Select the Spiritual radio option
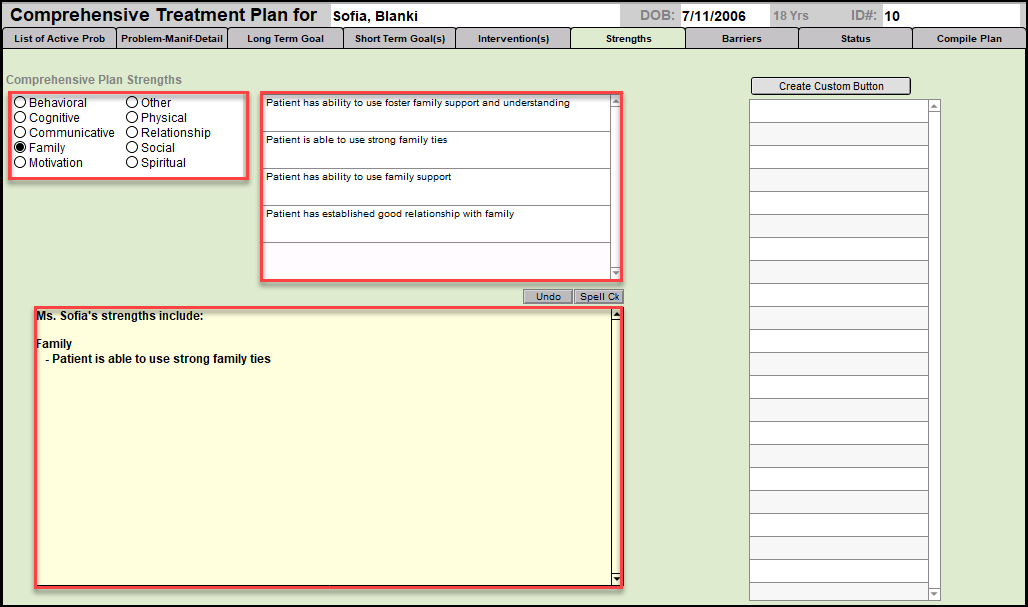 tap(132, 163)
